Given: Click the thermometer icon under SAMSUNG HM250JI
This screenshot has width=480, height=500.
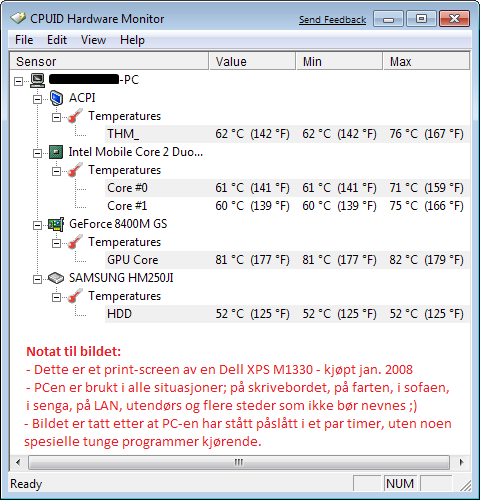Looking at the screenshot, I should pos(75,296).
